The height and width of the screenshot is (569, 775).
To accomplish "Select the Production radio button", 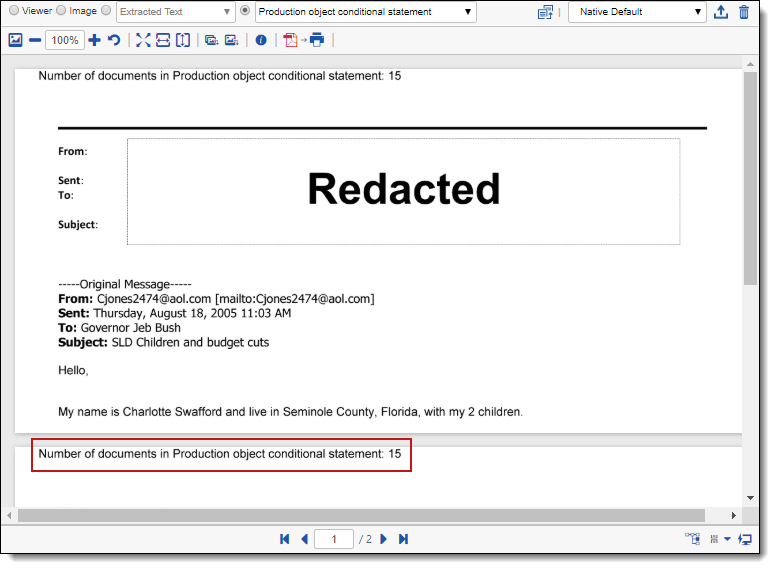I will (245, 10).
